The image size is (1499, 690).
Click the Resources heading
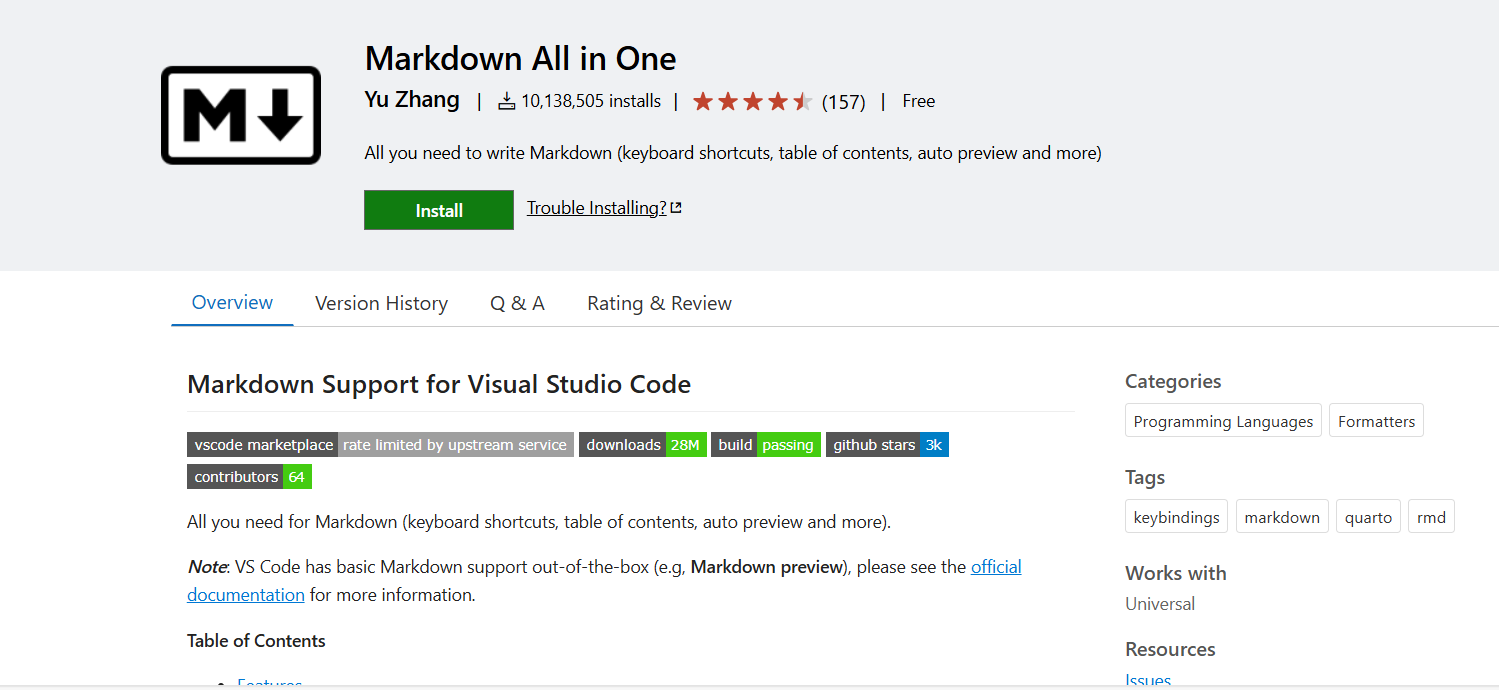tap(1170, 649)
